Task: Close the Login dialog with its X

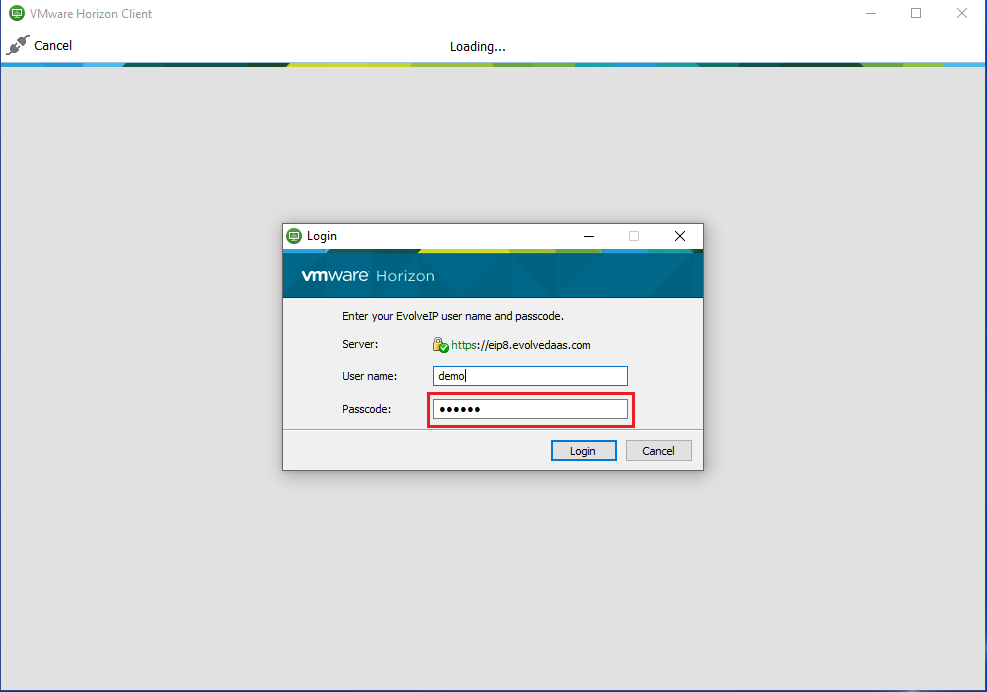Action: click(680, 236)
